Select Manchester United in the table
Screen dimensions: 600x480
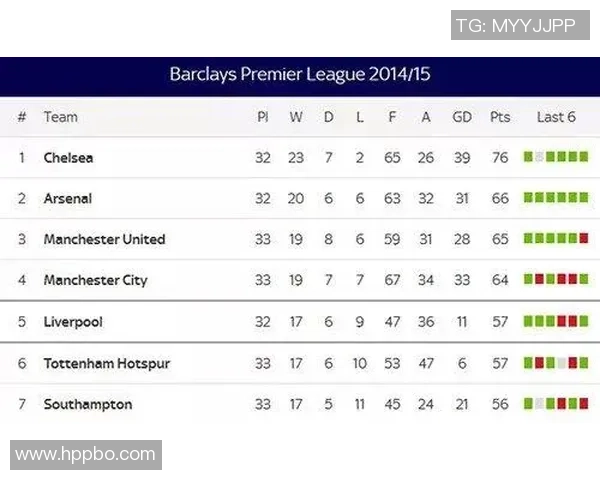coord(104,240)
